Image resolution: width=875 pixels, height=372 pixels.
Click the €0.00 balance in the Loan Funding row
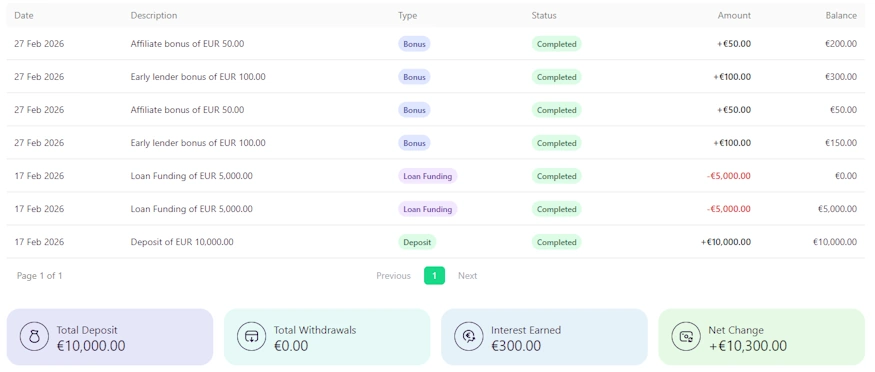(846, 176)
